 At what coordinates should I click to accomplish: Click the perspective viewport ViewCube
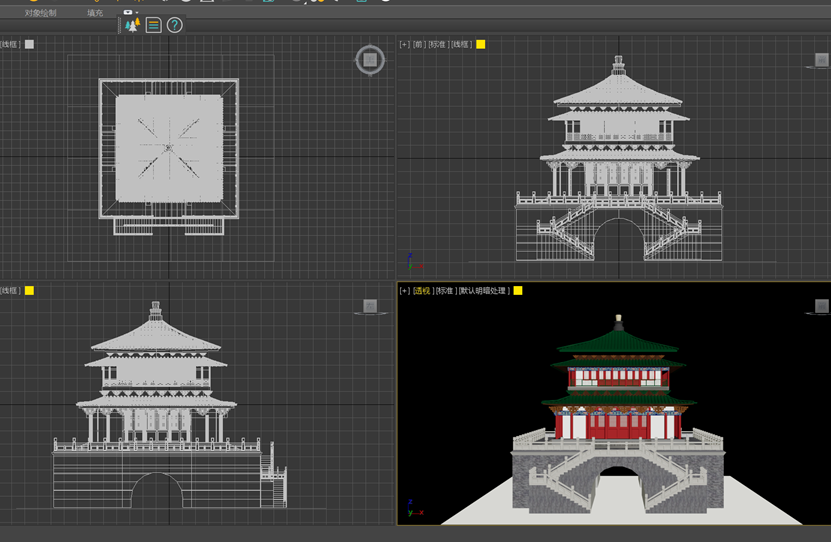(x=821, y=306)
